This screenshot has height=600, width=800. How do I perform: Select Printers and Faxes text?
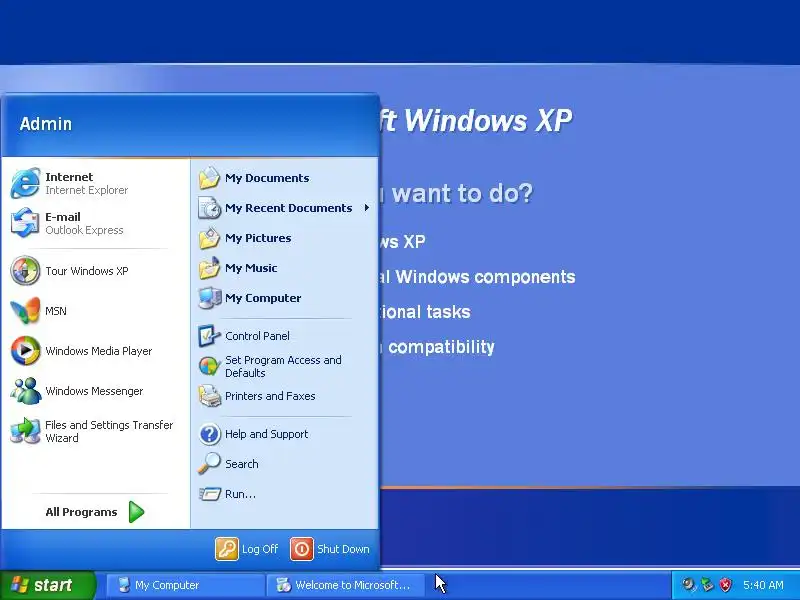click(x=270, y=396)
